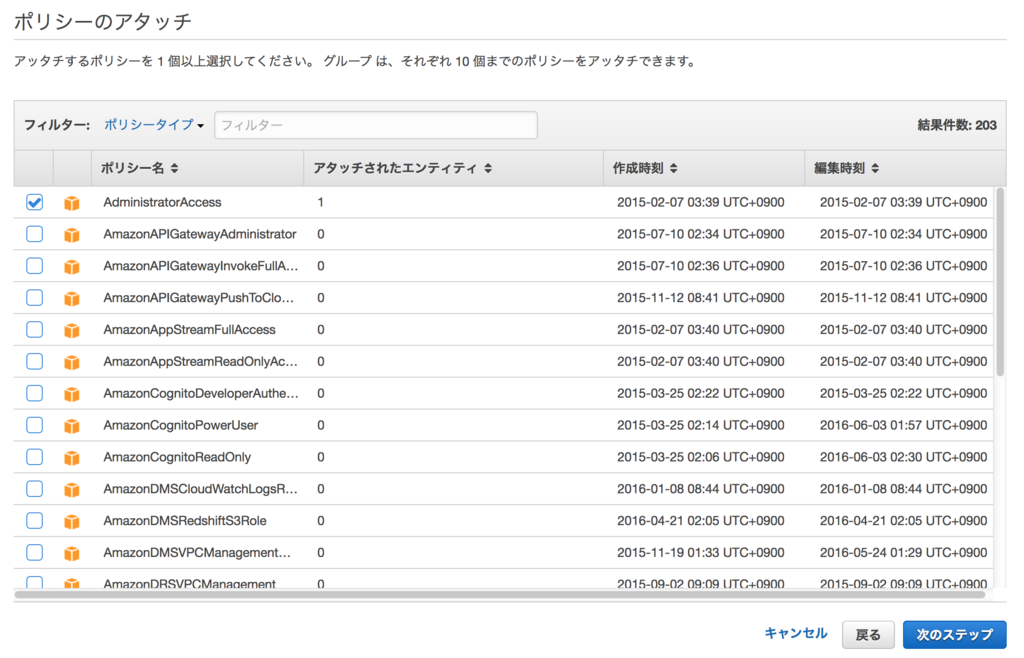Check the AmazonCognitoDeveloperAuthe… checkbox
The image size is (1024, 658).
click(x=35, y=393)
